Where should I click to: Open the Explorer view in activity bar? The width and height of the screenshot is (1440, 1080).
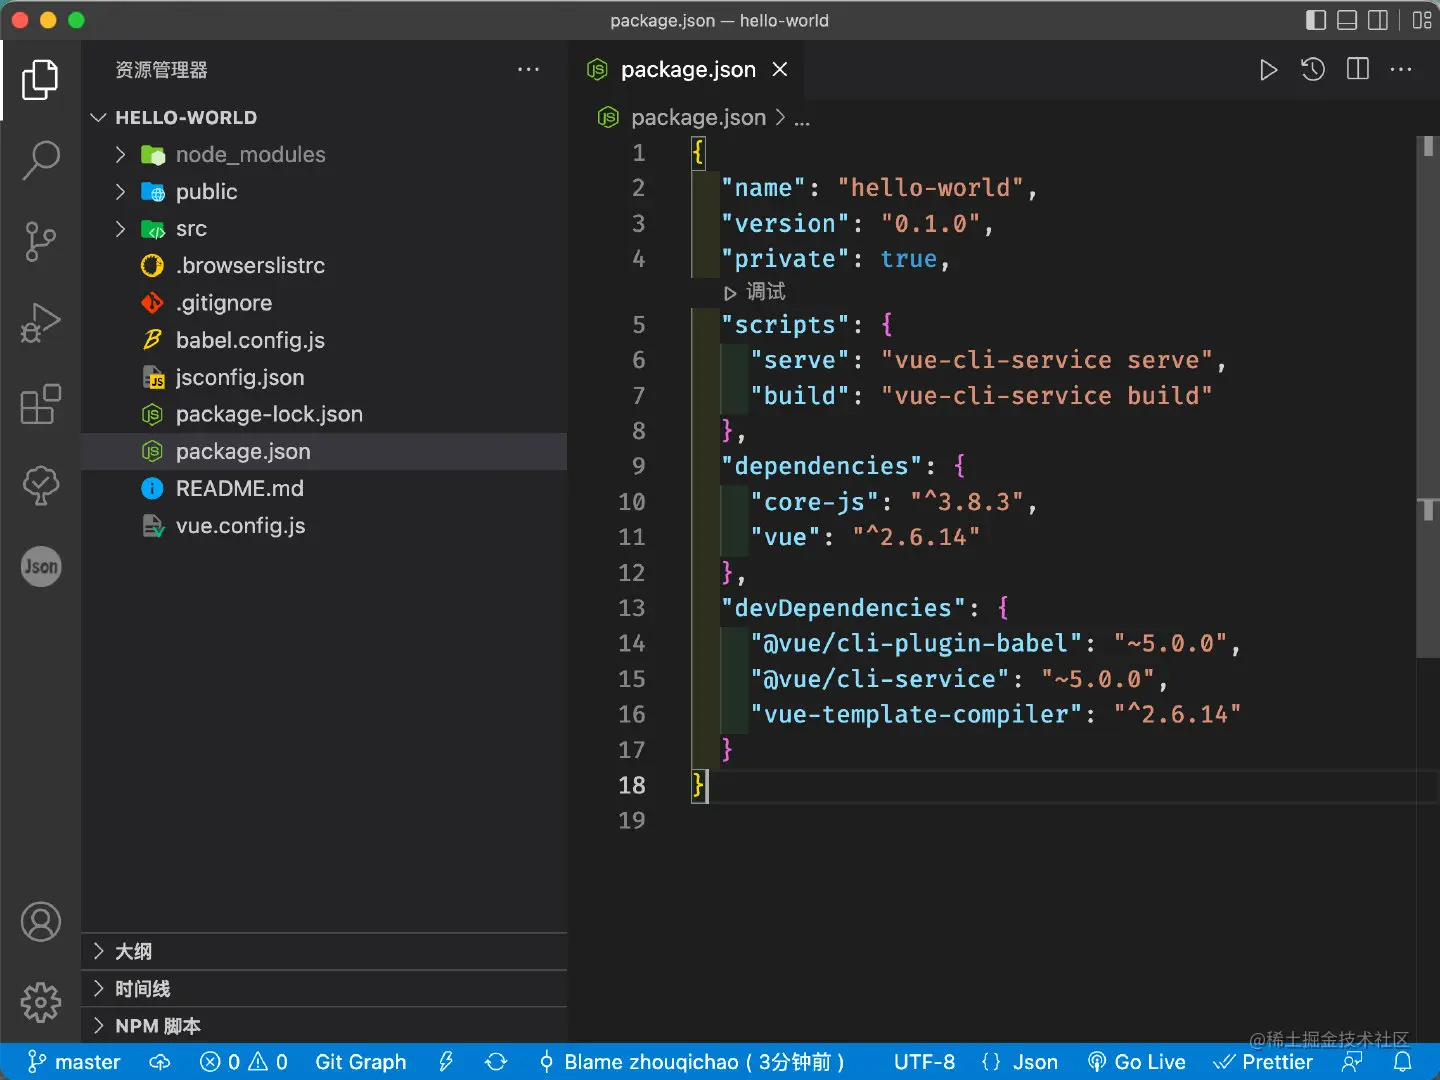click(x=40, y=80)
